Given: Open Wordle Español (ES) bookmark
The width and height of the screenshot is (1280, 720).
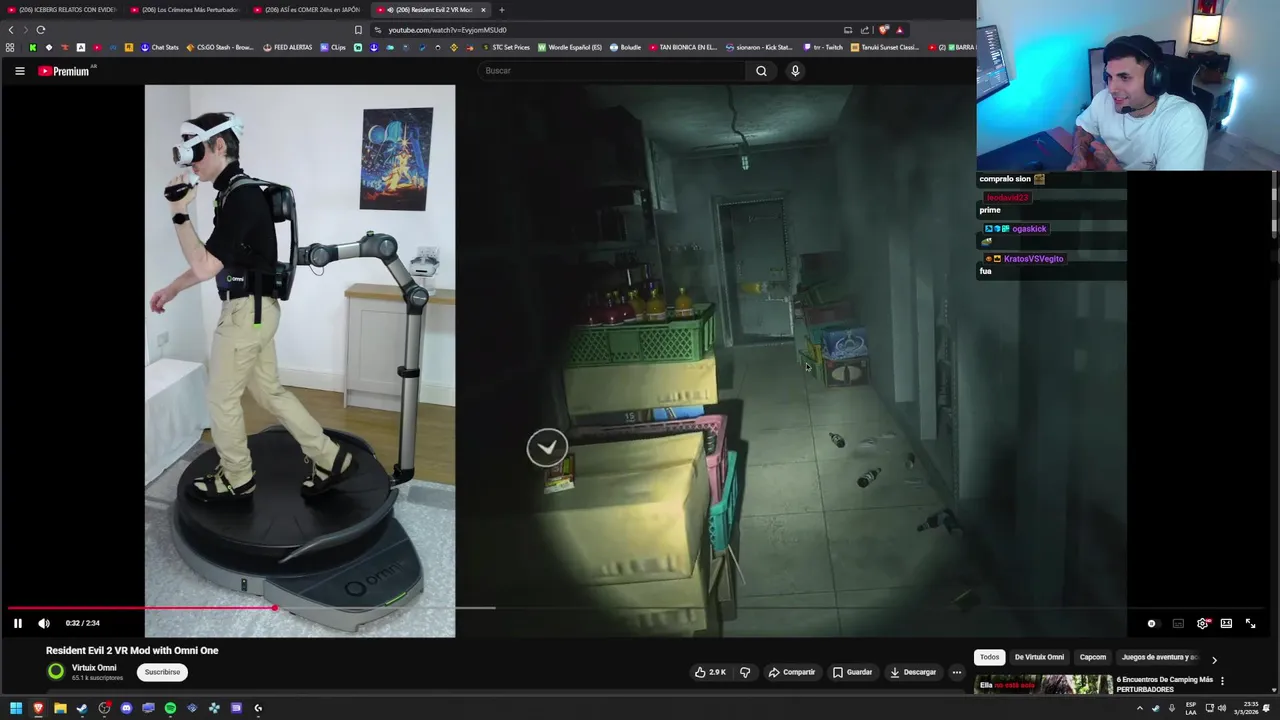Looking at the screenshot, I should (570, 47).
